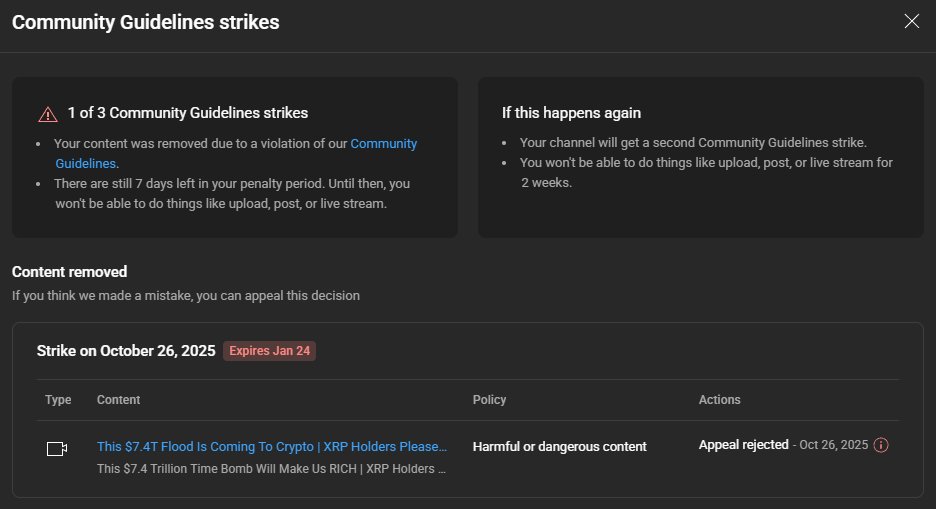Close the Community Guidelines strikes dialog
Image resolution: width=936 pixels, height=509 pixels.
(x=912, y=21)
